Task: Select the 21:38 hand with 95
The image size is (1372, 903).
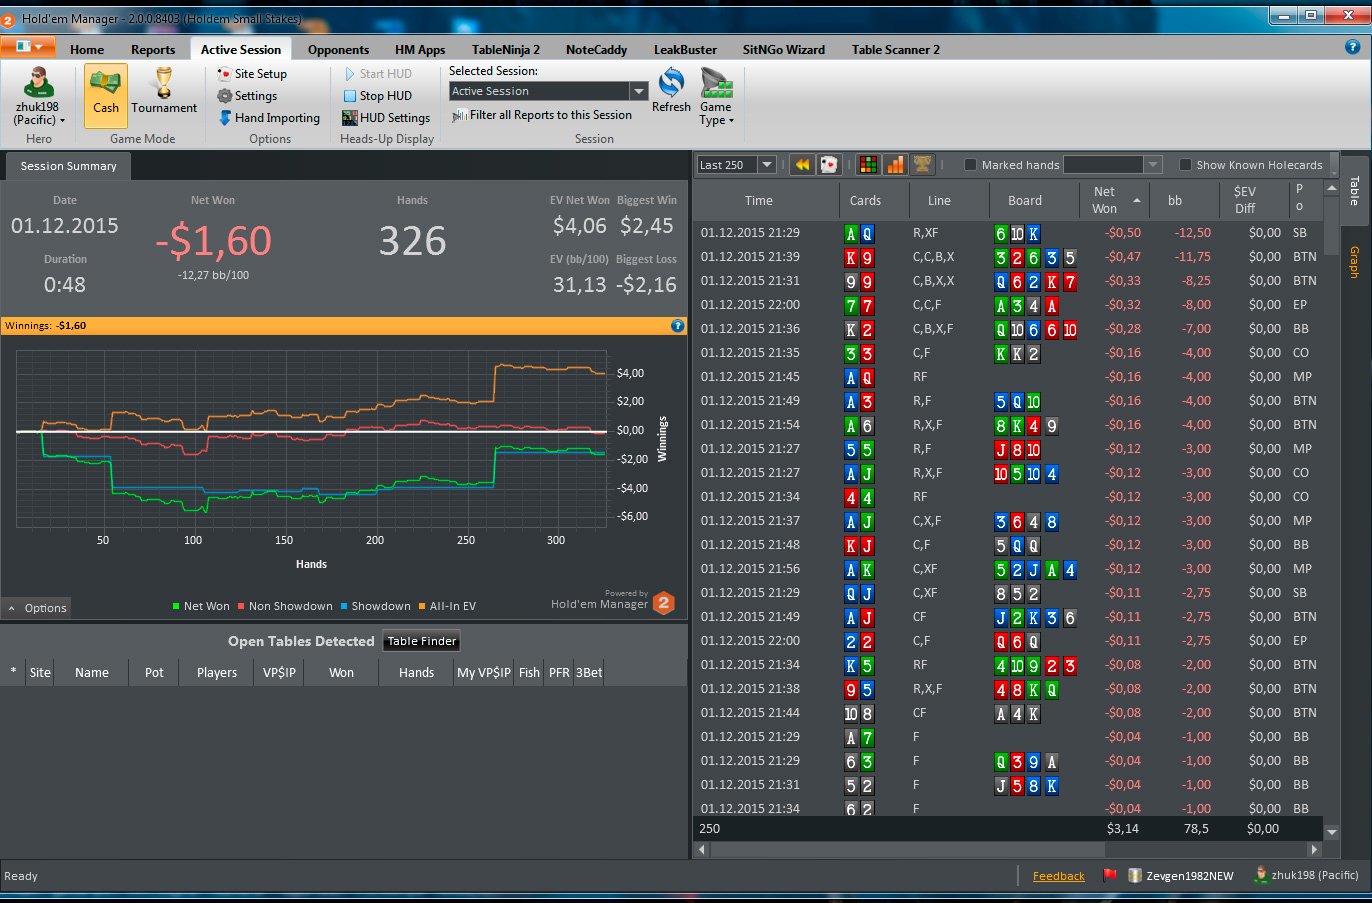Action: pos(1008,689)
